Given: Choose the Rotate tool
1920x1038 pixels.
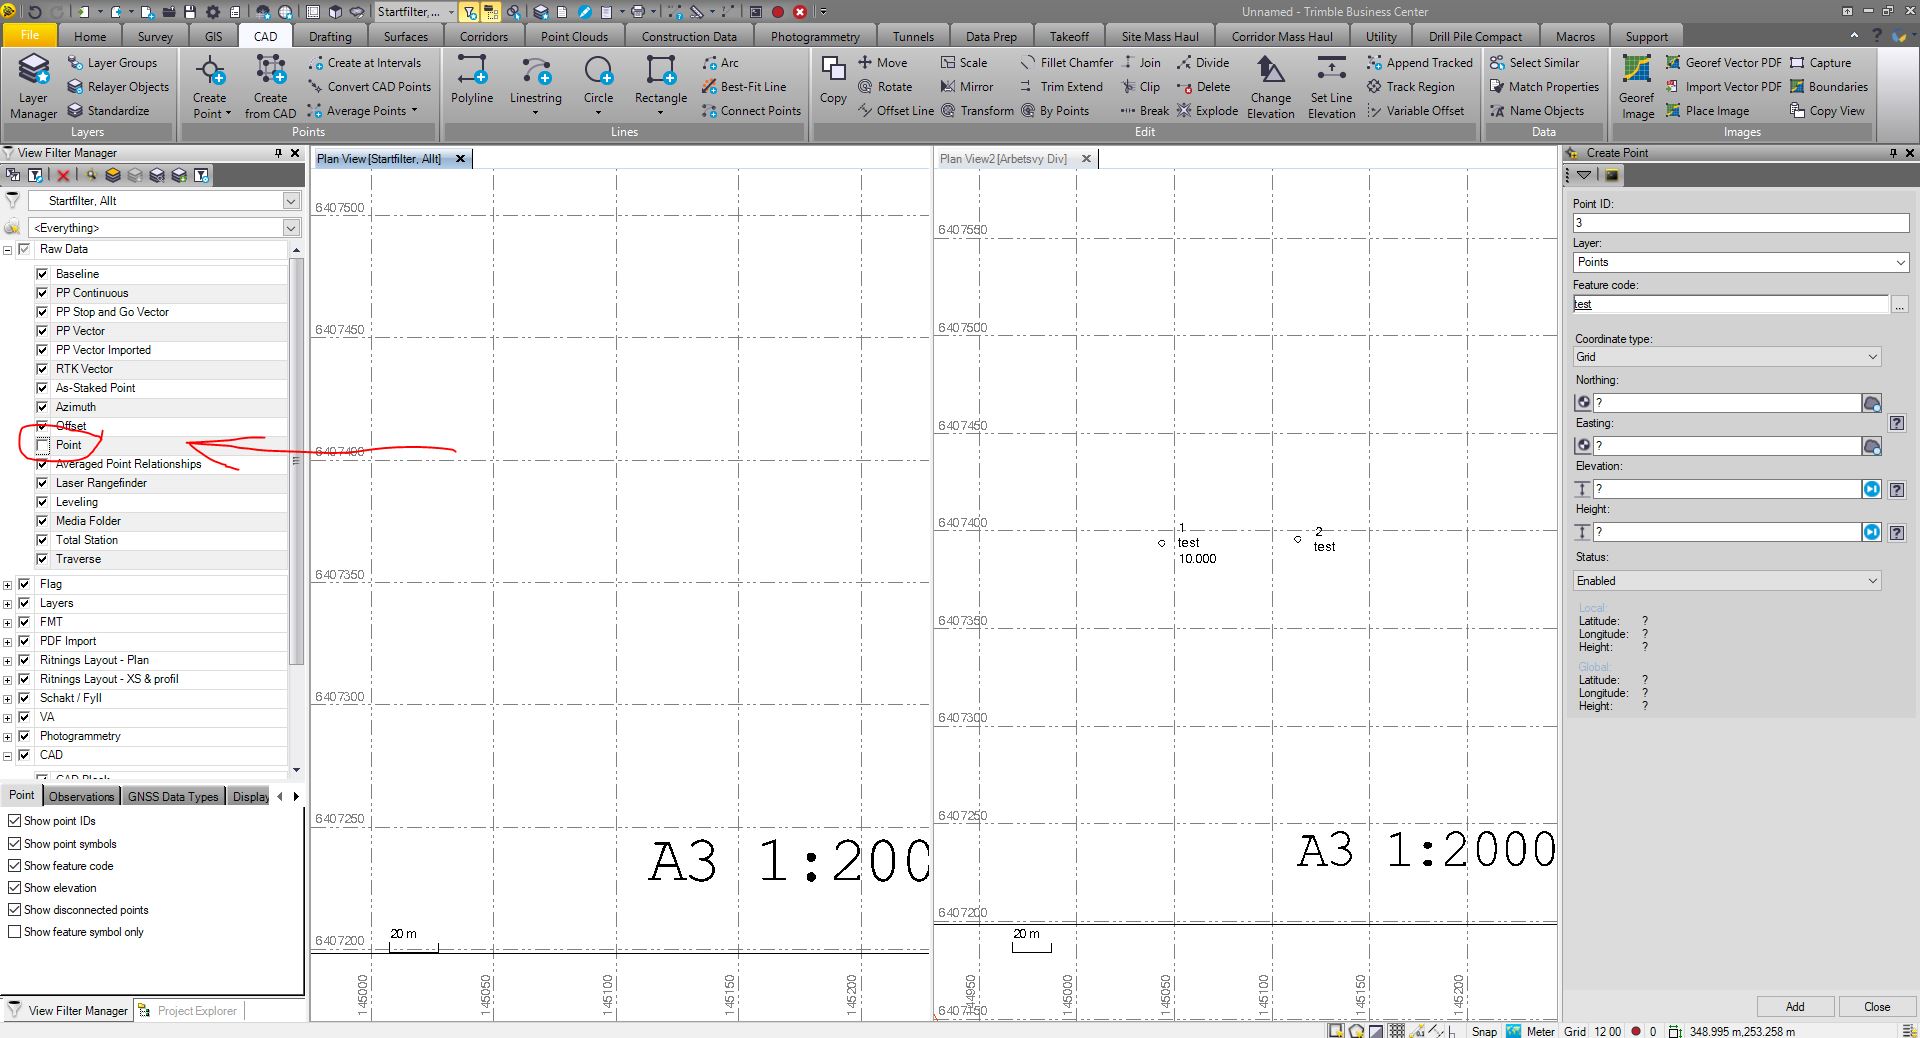Looking at the screenshot, I should pos(885,87).
